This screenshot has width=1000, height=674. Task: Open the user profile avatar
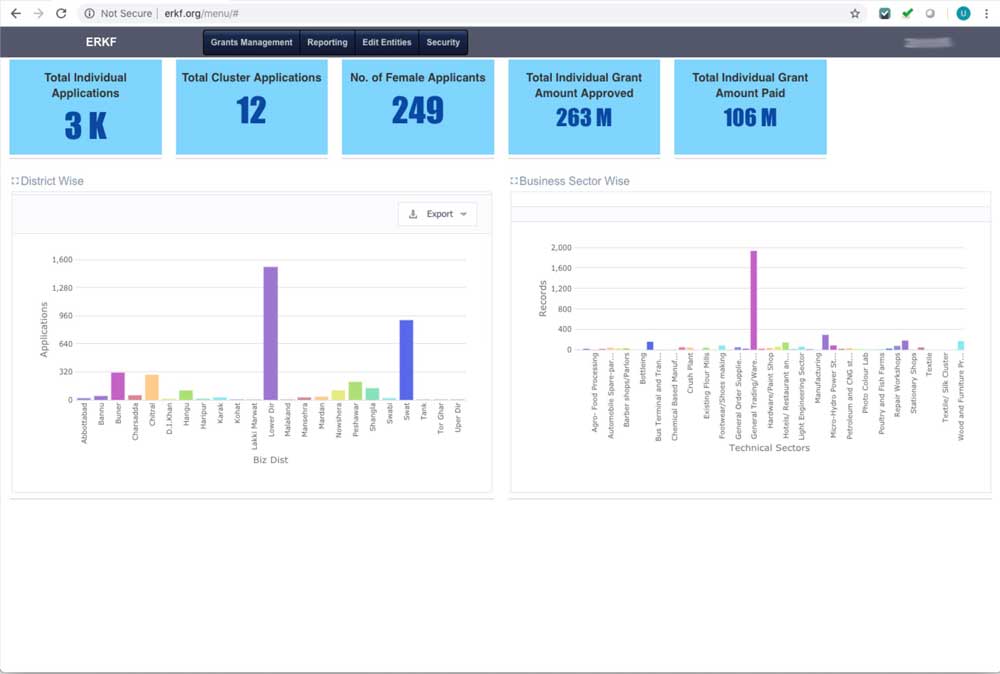963,13
